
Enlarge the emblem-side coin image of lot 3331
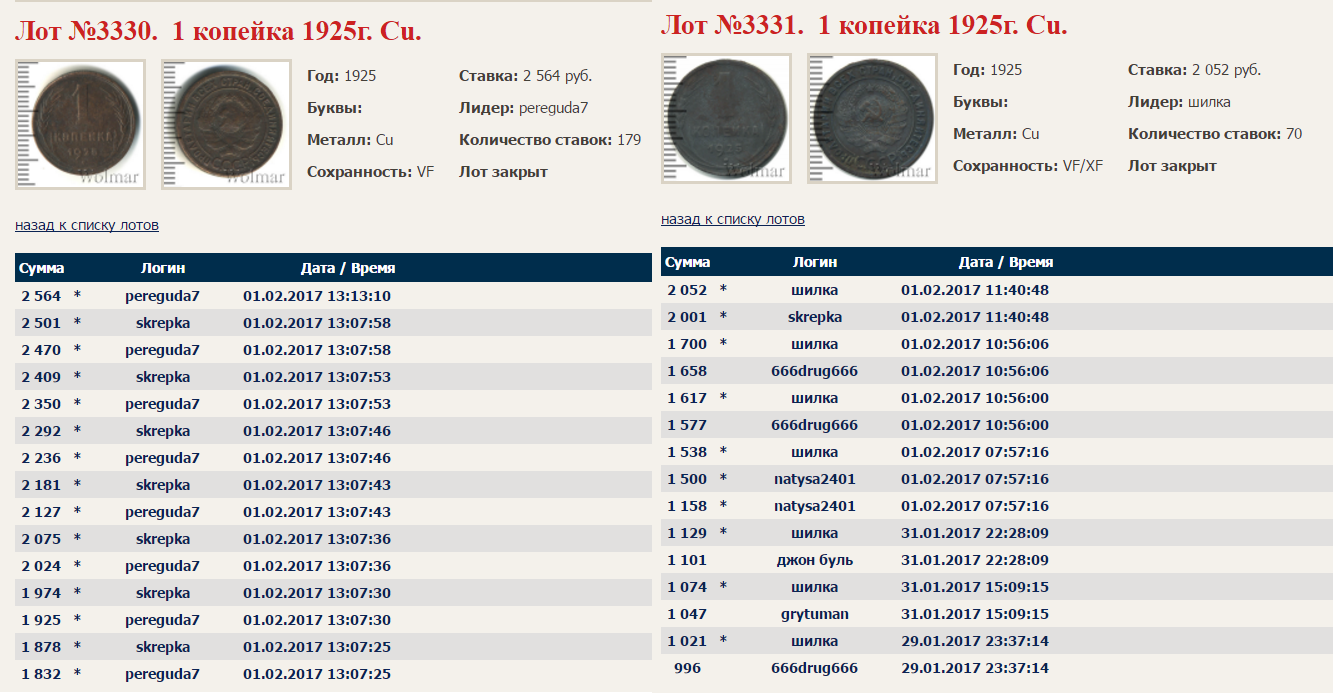point(872,118)
